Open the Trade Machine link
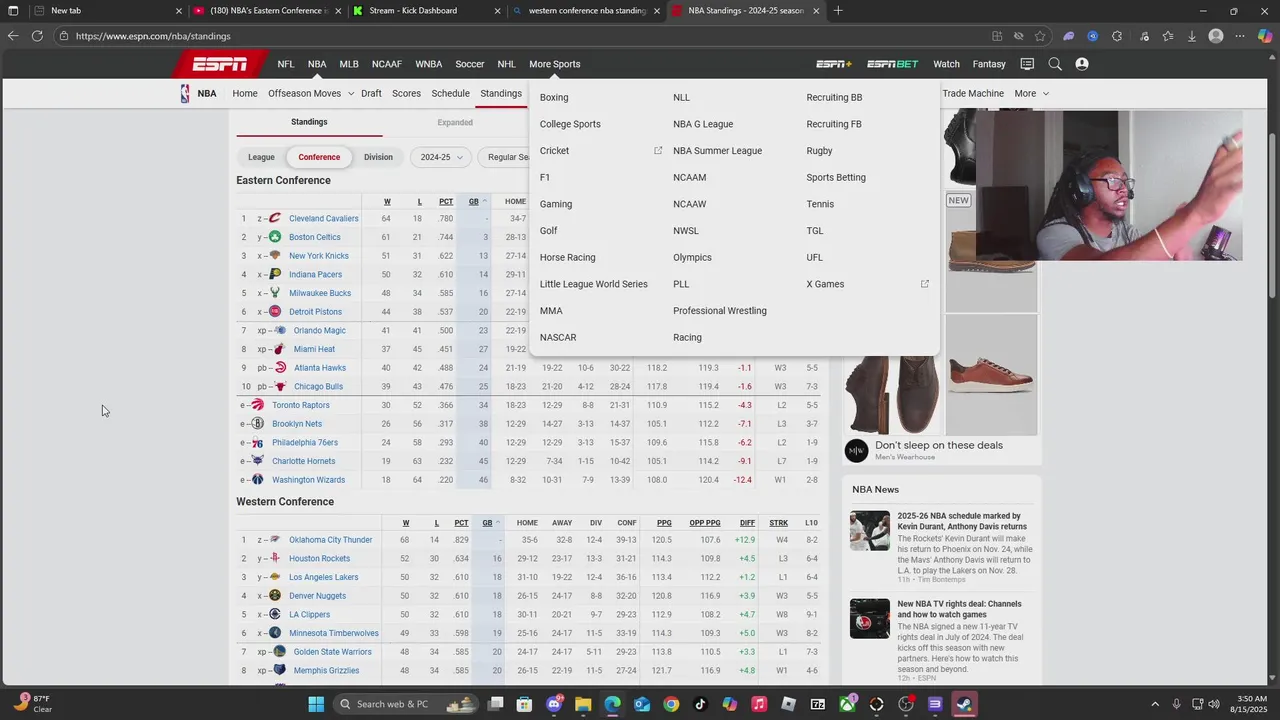 tap(973, 93)
